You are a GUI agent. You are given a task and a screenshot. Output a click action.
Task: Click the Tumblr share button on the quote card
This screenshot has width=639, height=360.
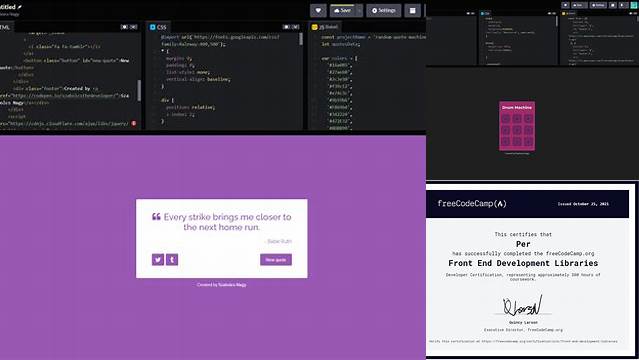pyautogui.click(x=172, y=260)
